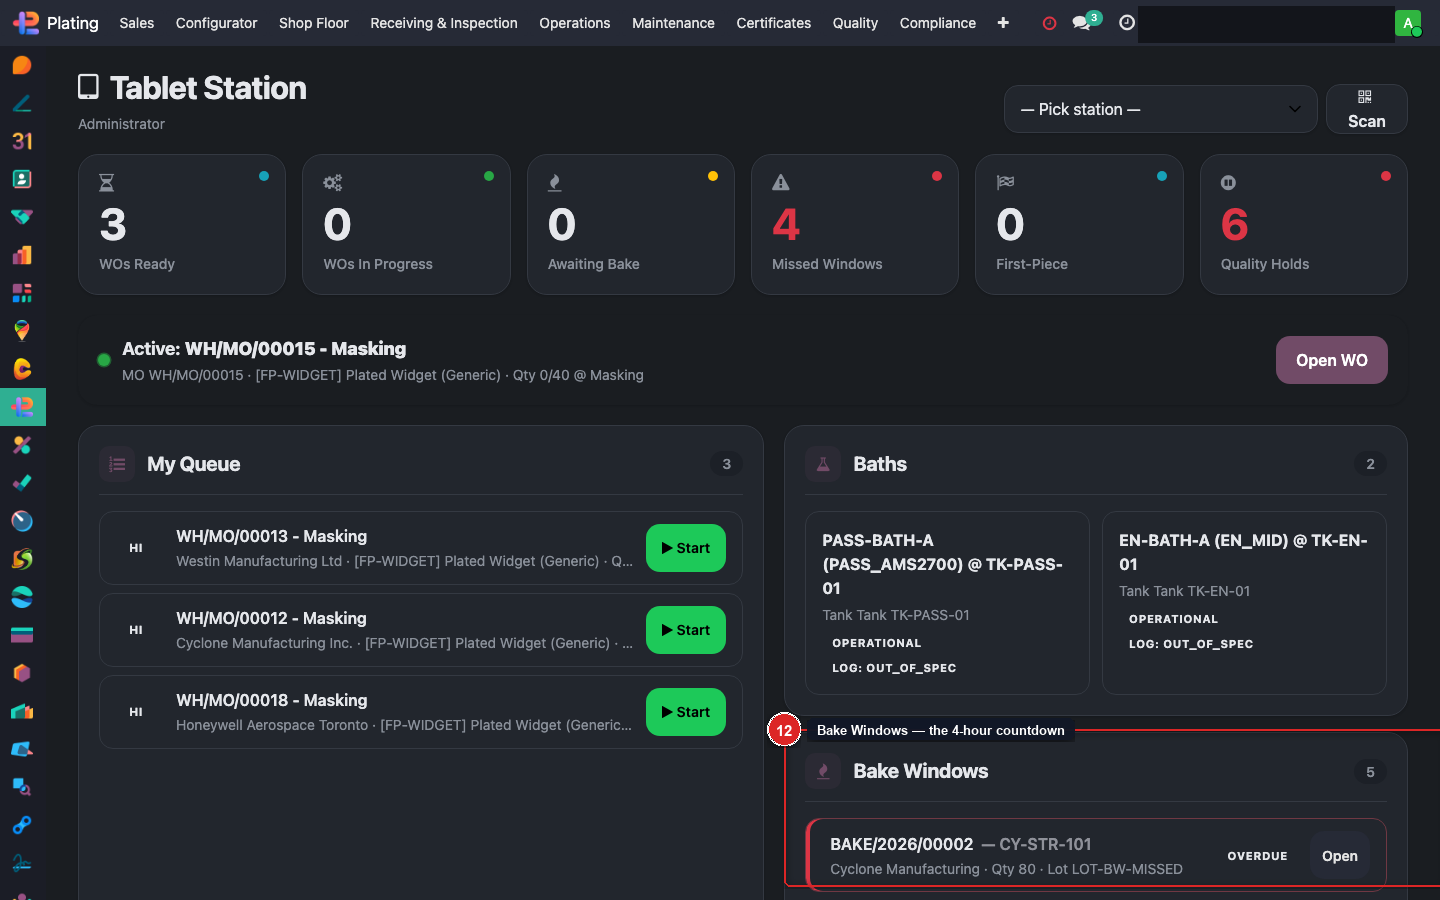Screen dimensions: 1440x900
Task: Select the Quality menu item
Action: click(x=855, y=23)
